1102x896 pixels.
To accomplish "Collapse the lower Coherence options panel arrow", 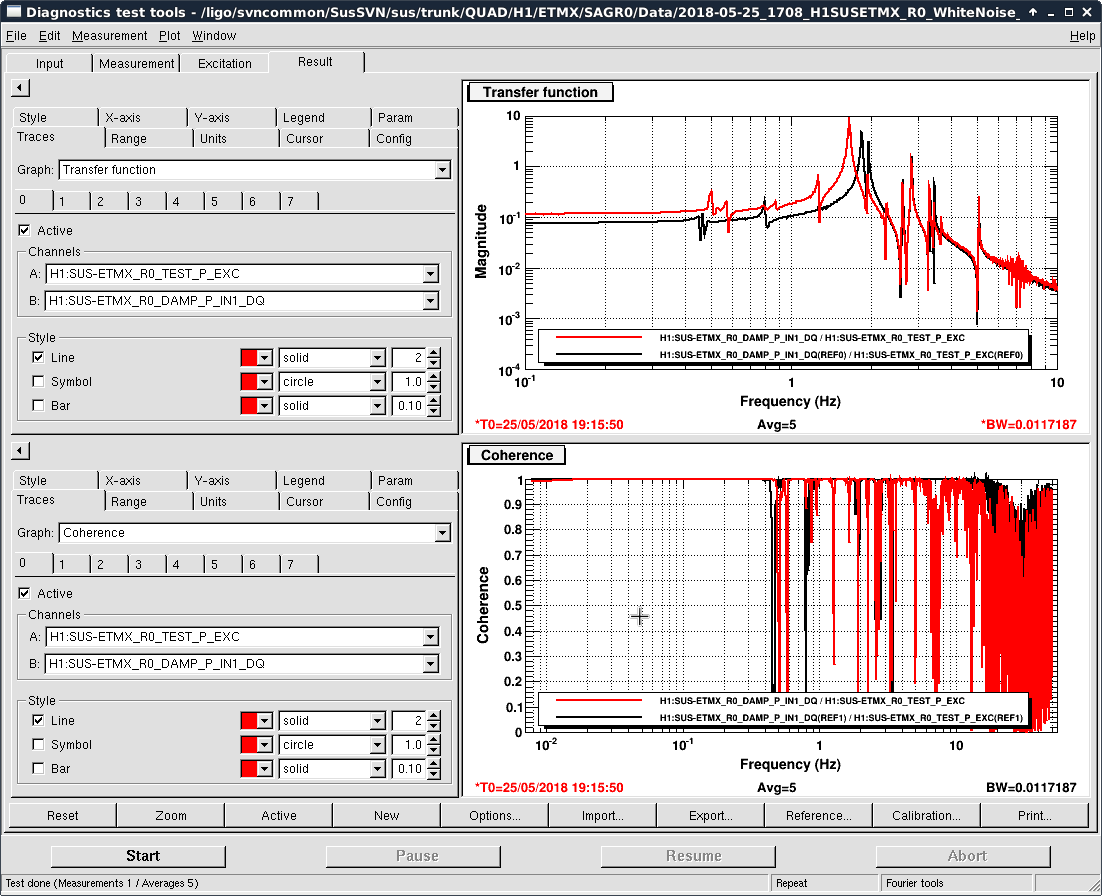I will [x=20, y=451].
